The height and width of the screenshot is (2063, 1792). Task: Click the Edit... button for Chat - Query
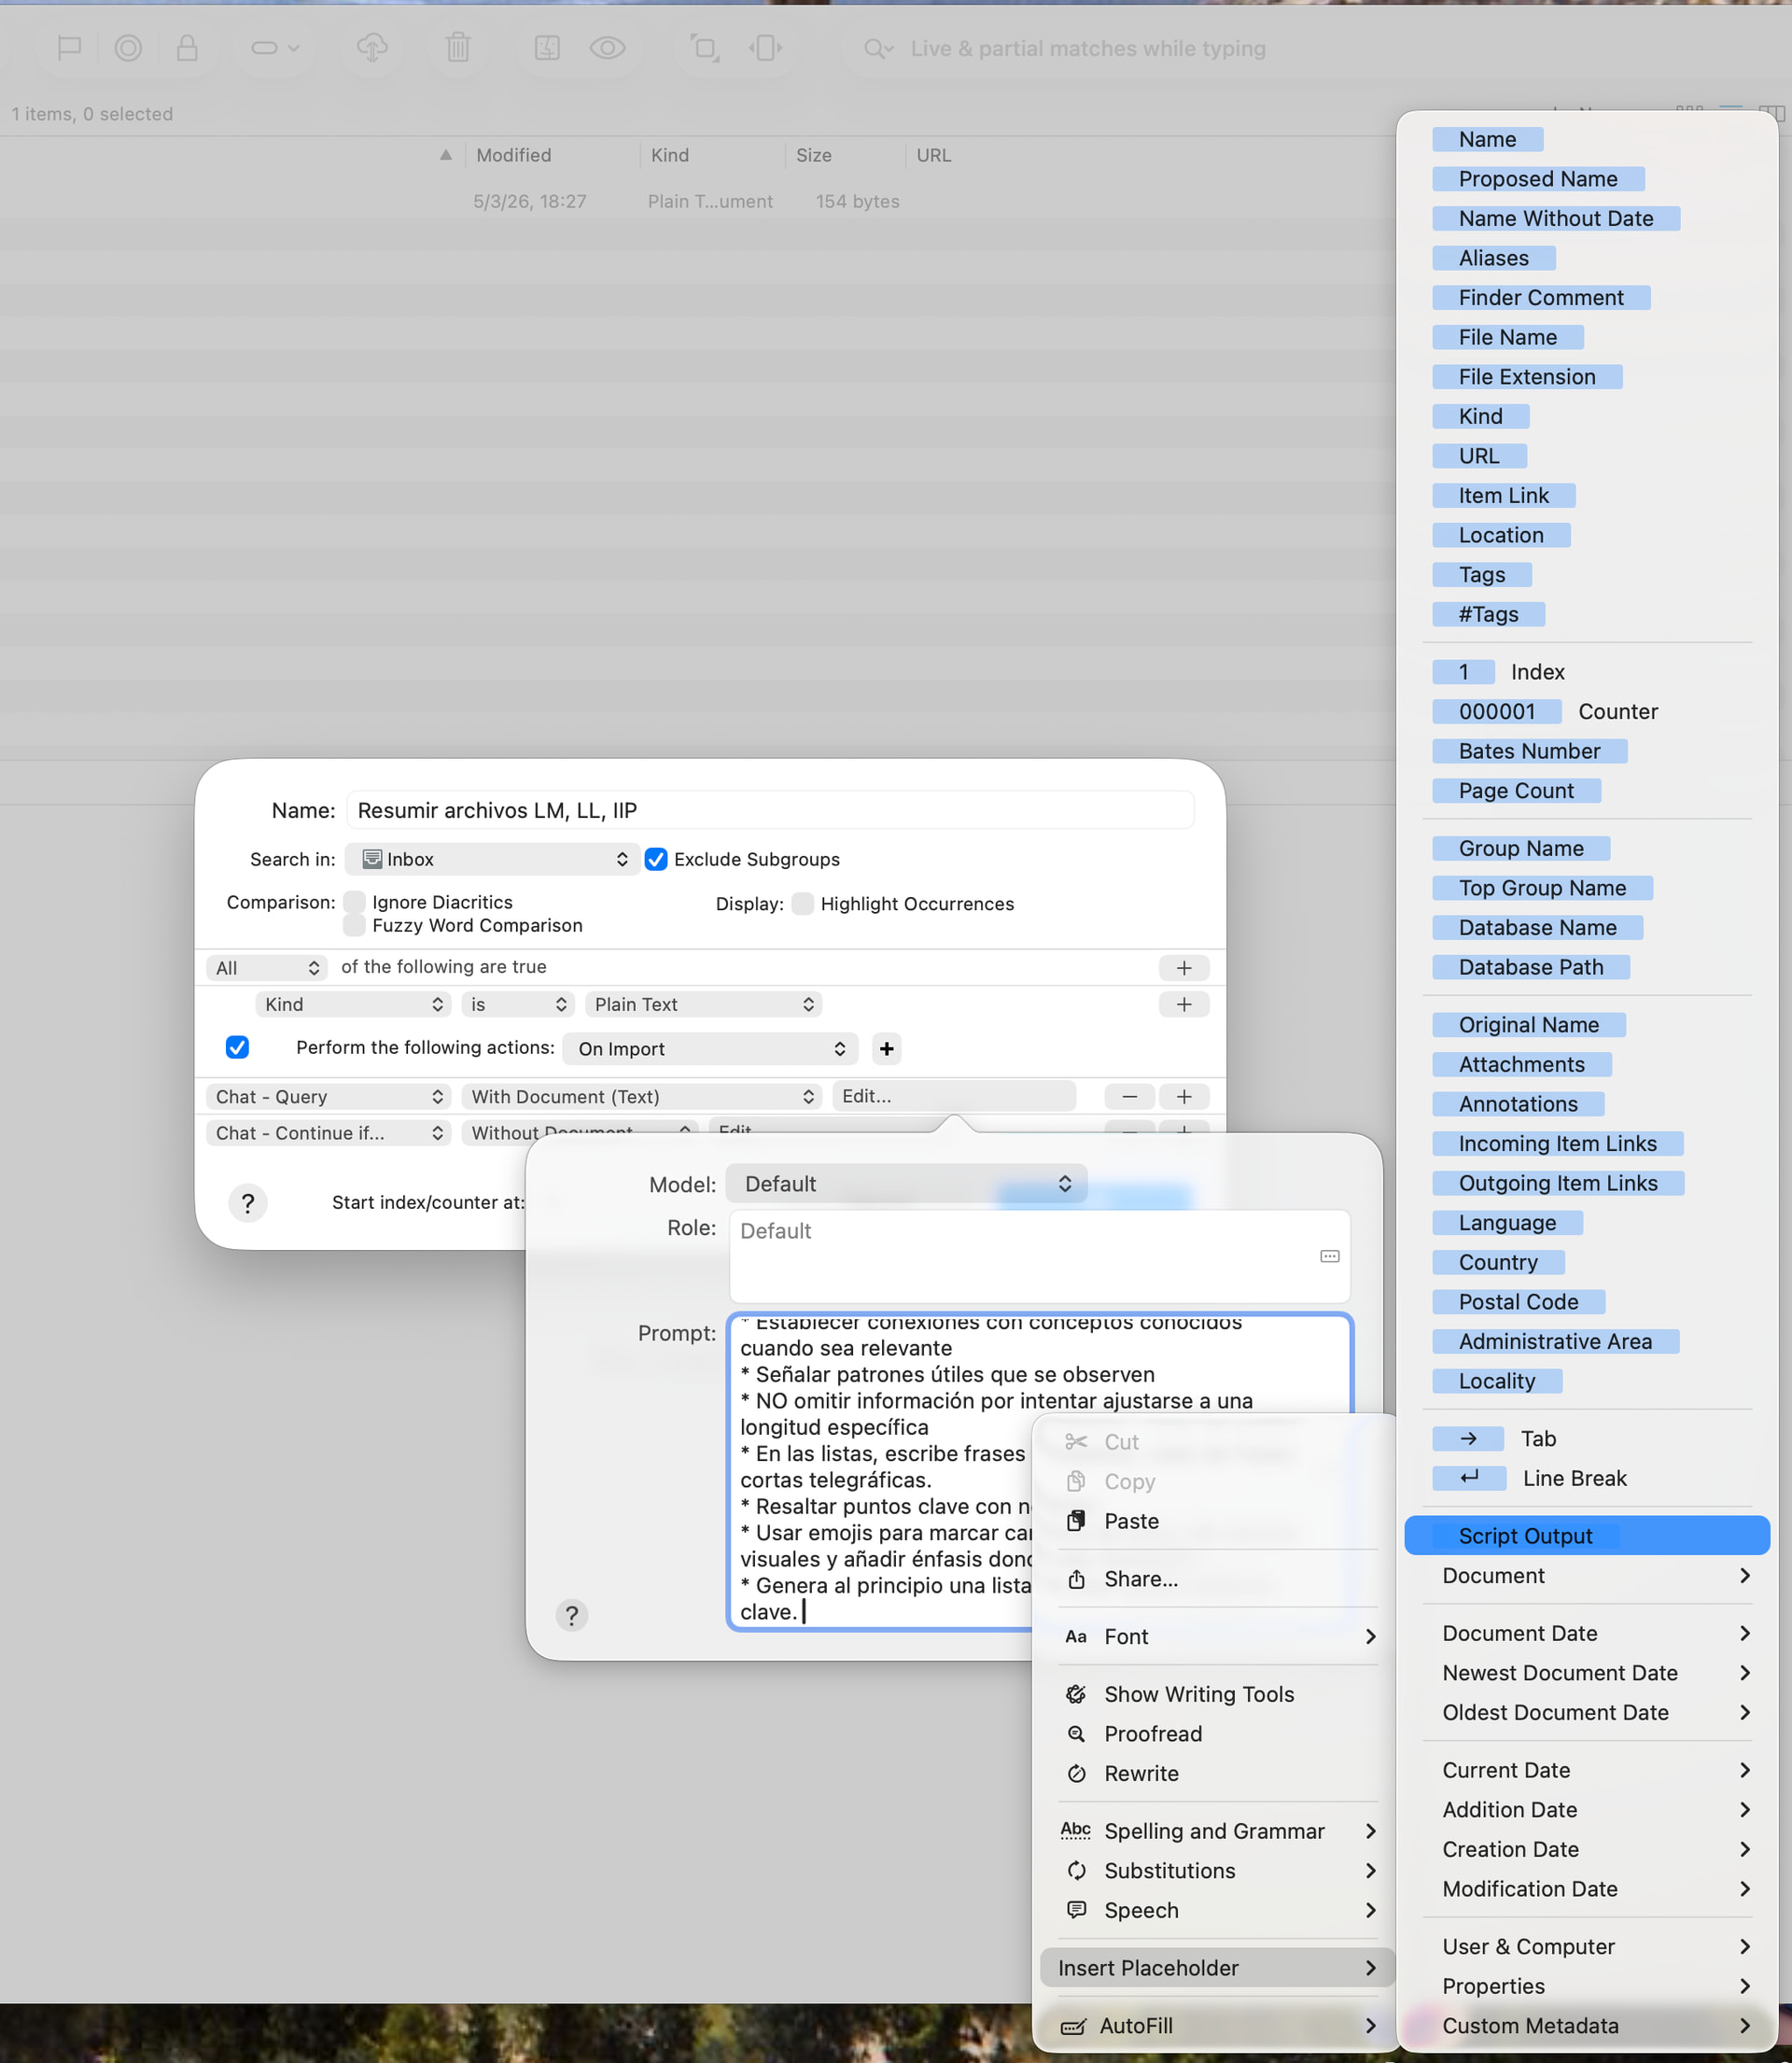point(953,1096)
